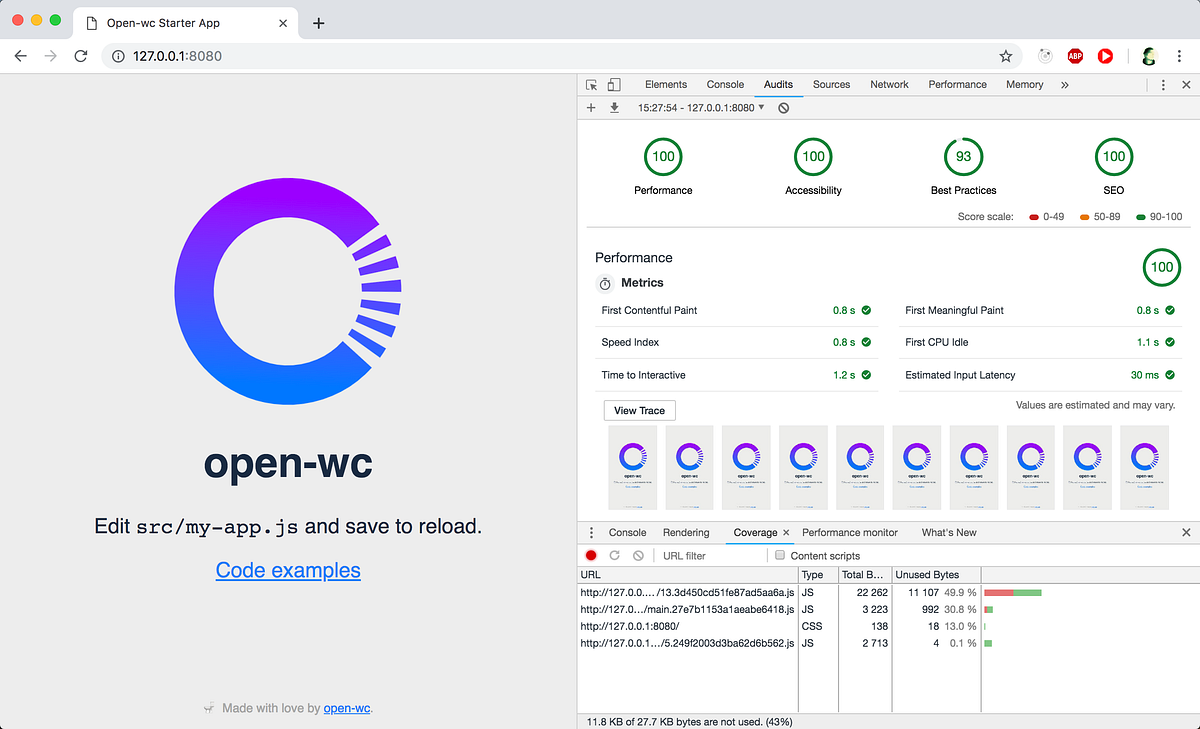Reload page to capture coverage
The width and height of the screenshot is (1200, 729).
(614, 555)
